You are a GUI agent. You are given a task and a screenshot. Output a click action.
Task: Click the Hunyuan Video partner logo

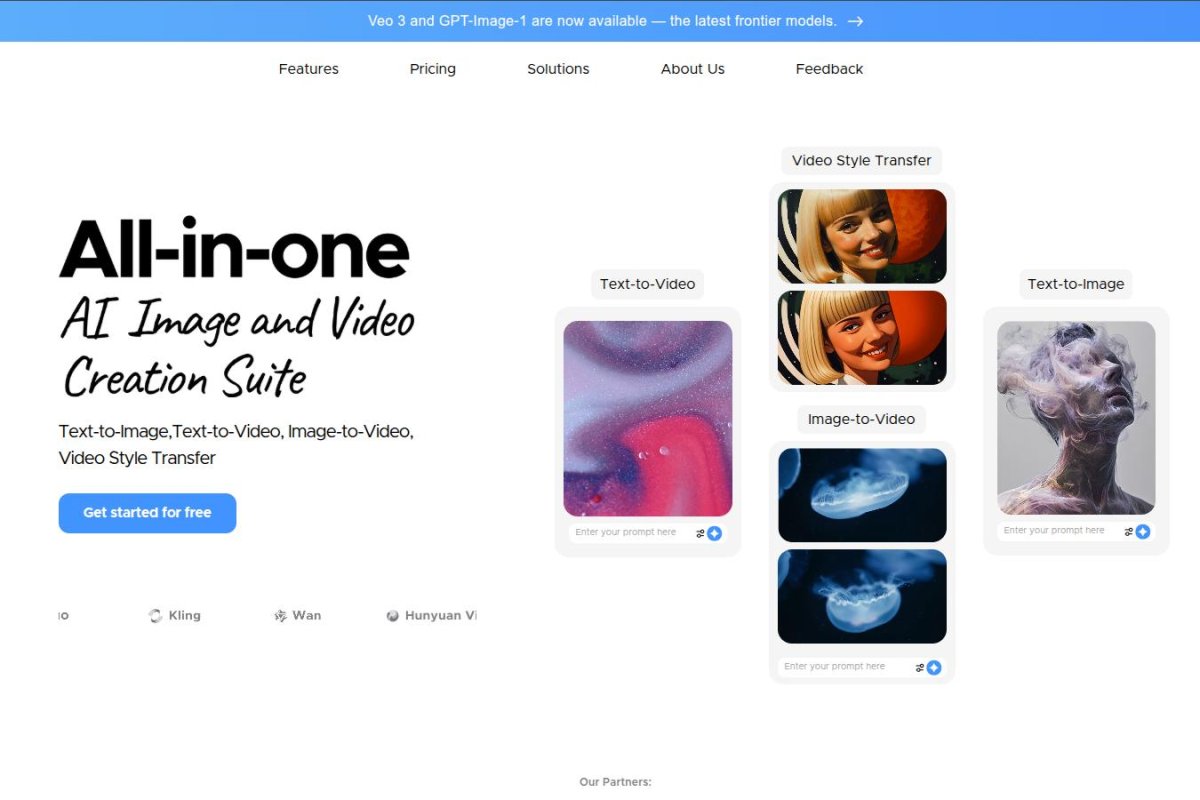(432, 615)
